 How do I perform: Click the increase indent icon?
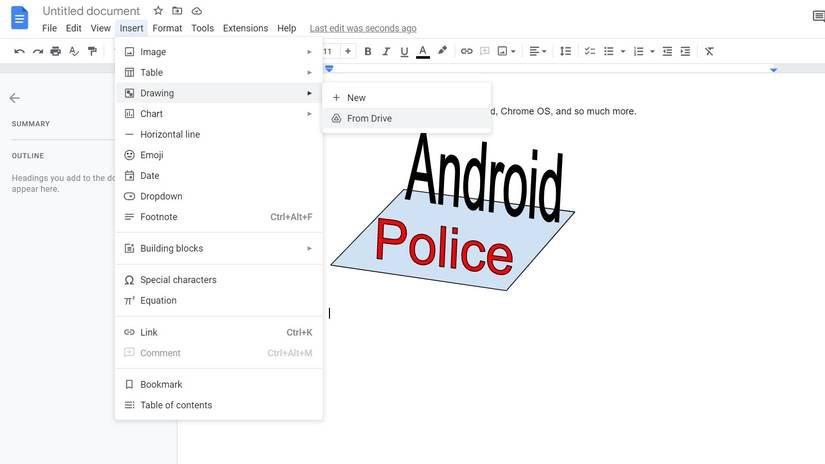685,51
